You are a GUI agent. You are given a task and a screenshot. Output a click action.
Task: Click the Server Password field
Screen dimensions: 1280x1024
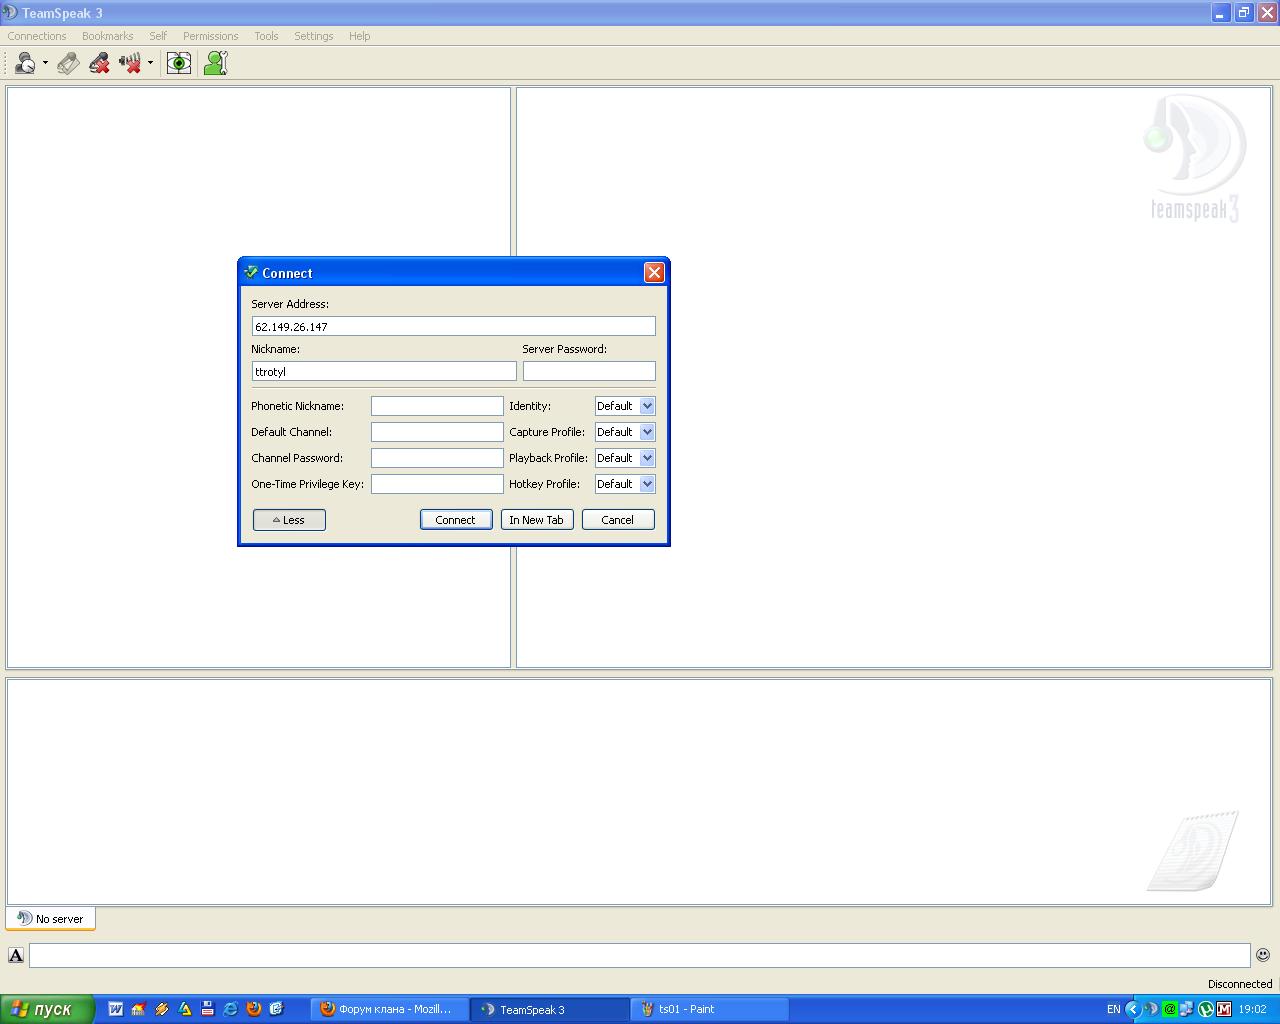pos(589,371)
